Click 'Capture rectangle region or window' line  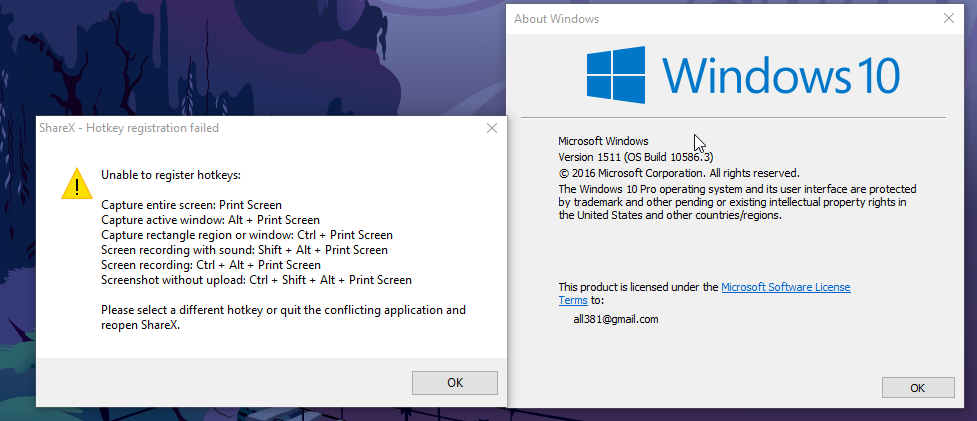[247, 235]
